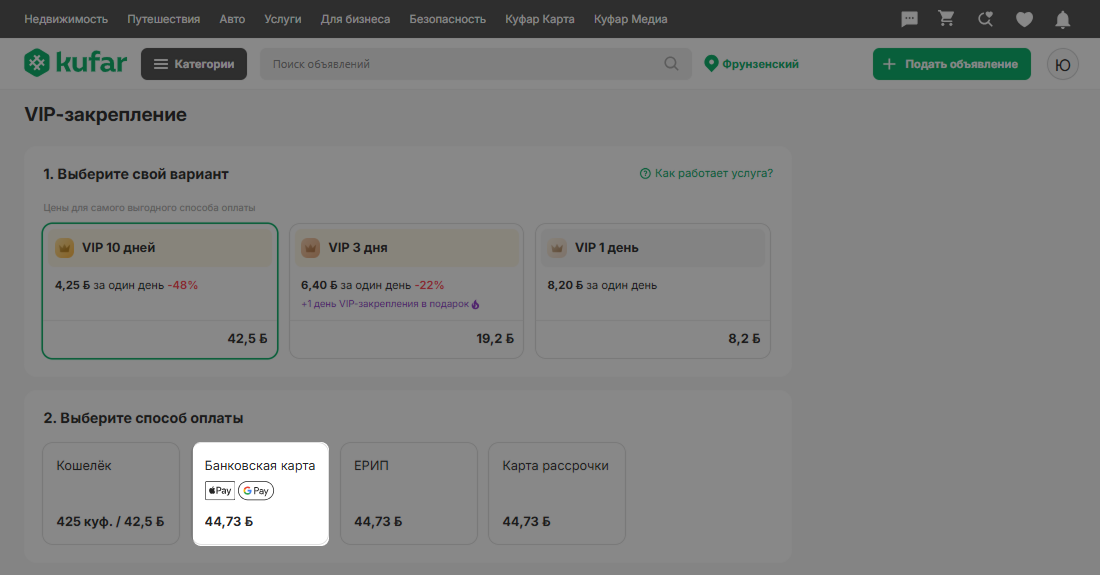Viewport: 1100px width, 575px height.
Task: Click the -22% discount label
Action: (x=429, y=285)
